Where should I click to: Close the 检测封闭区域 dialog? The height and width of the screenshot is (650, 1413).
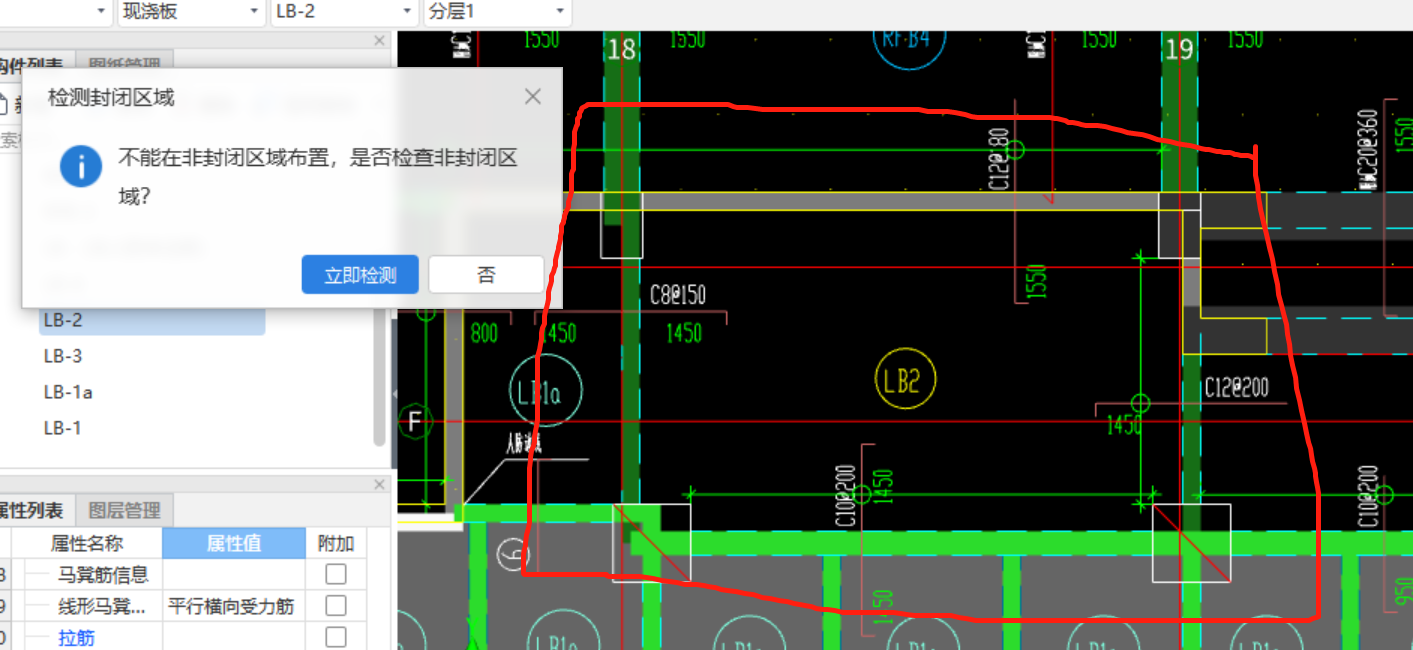click(533, 96)
